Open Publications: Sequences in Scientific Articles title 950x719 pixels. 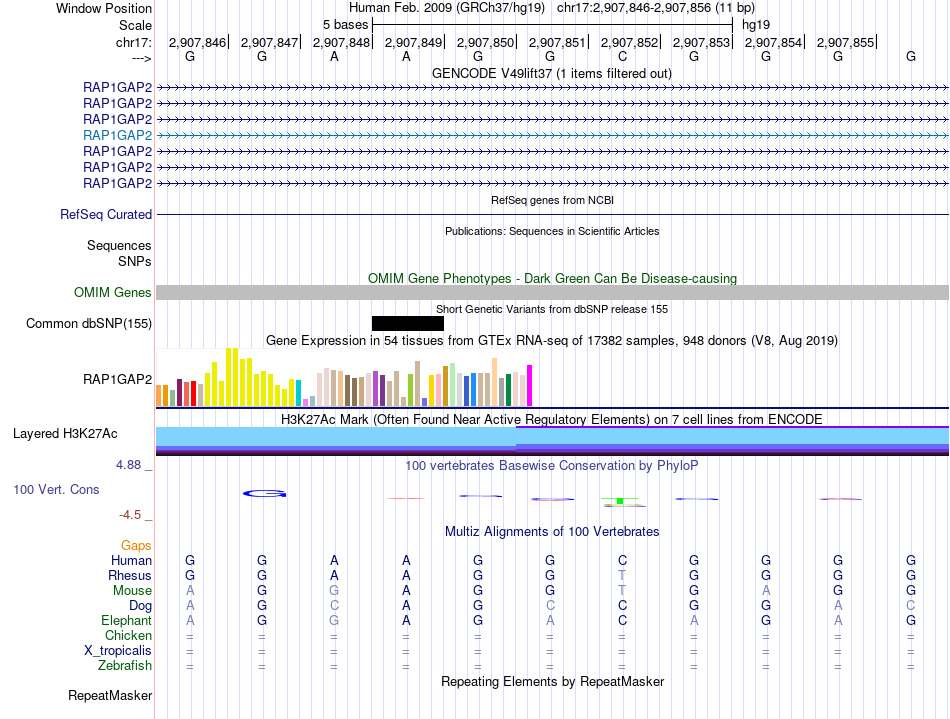pos(552,231)
